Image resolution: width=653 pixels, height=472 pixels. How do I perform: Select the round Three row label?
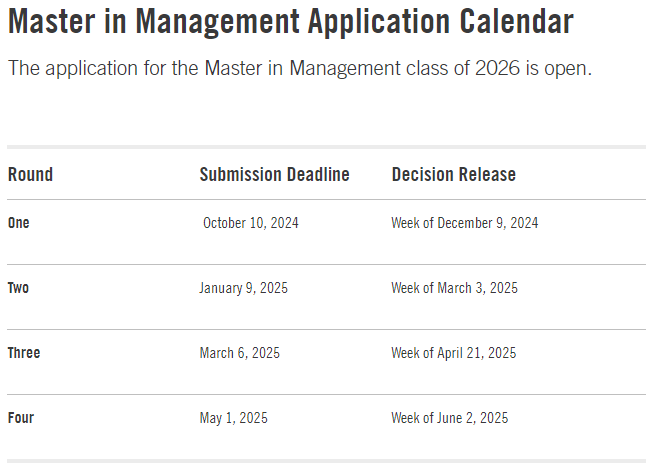(x=24, y=353)
